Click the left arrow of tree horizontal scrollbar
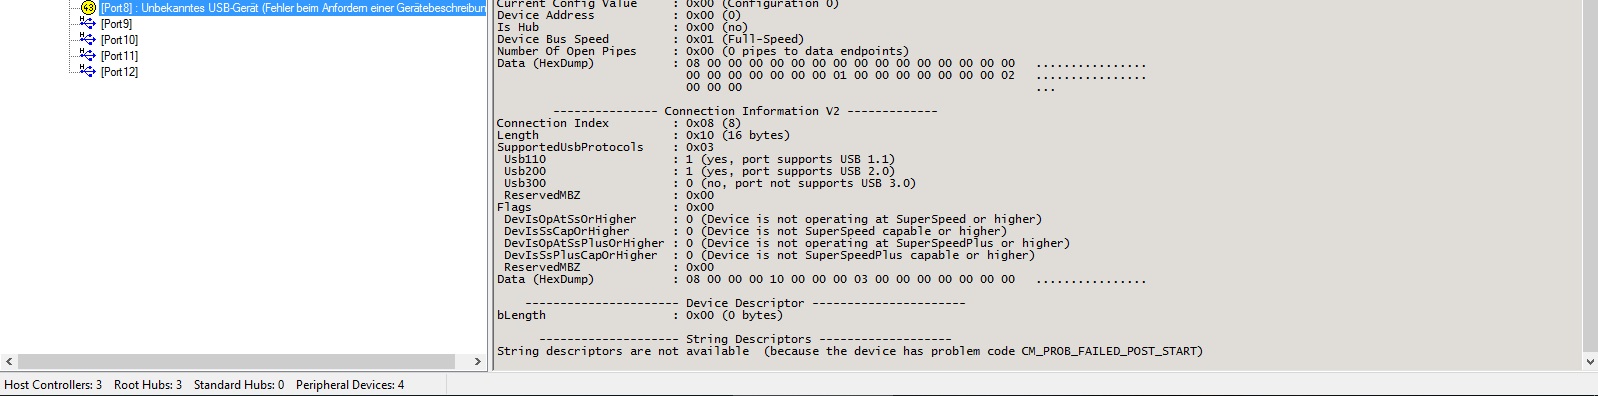The image size is (1598, 396). tap(9, 361)
